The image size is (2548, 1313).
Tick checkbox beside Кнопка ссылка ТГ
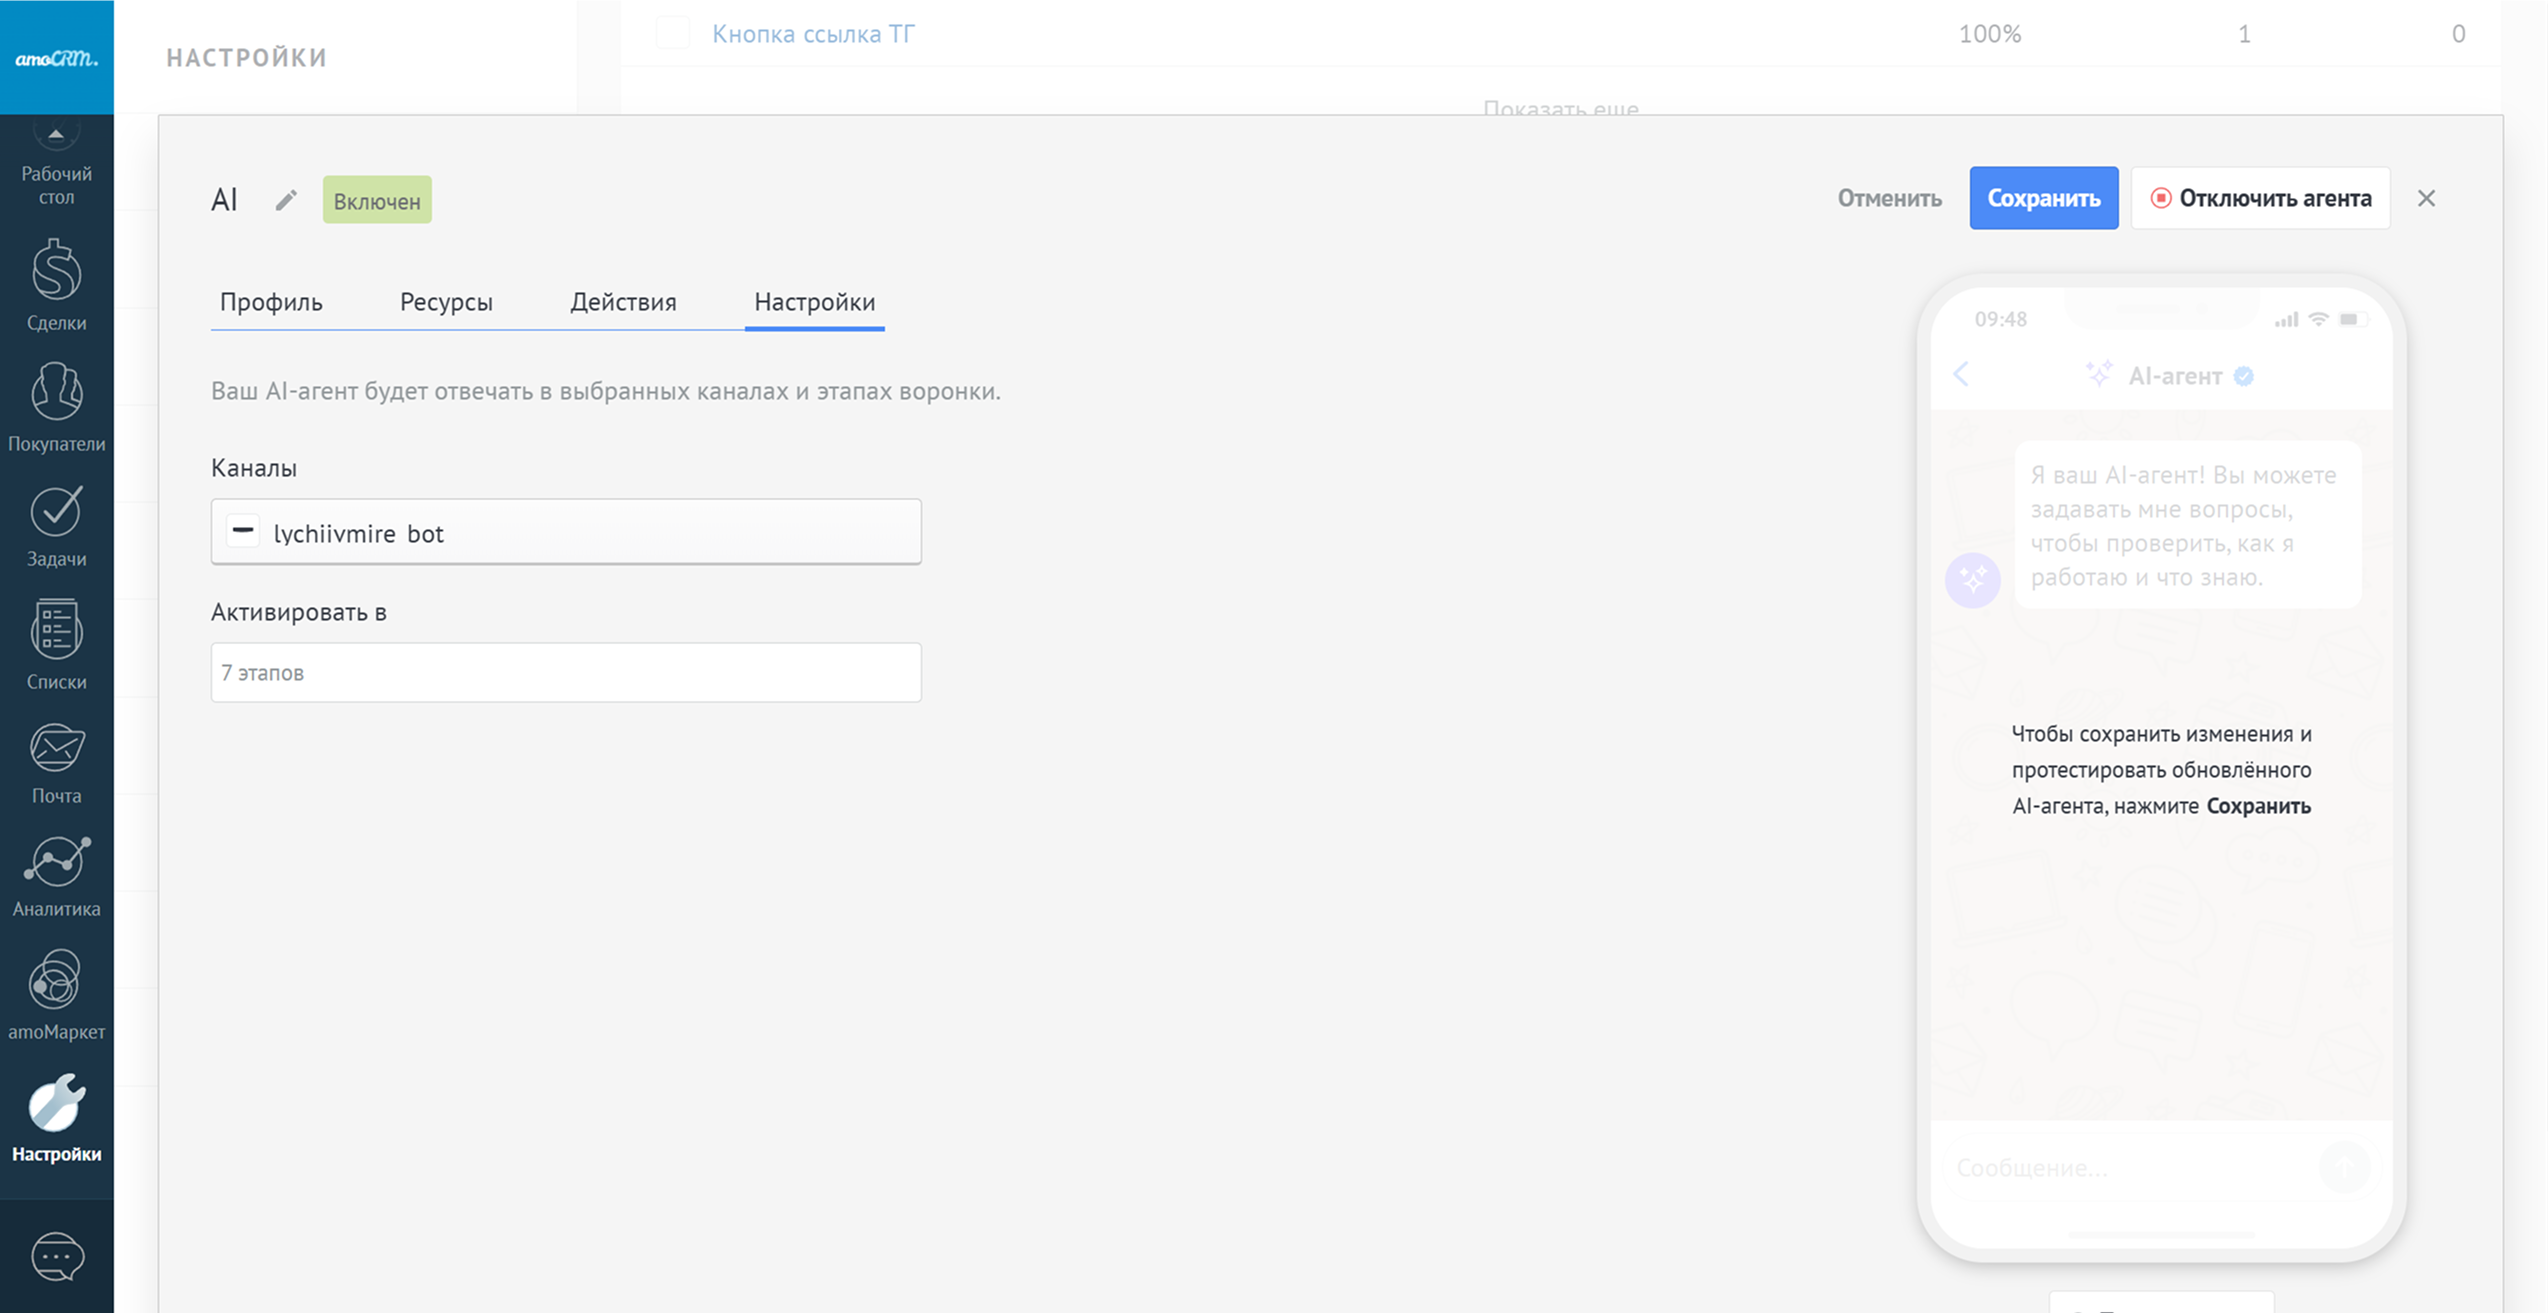[x=673, y=33]
